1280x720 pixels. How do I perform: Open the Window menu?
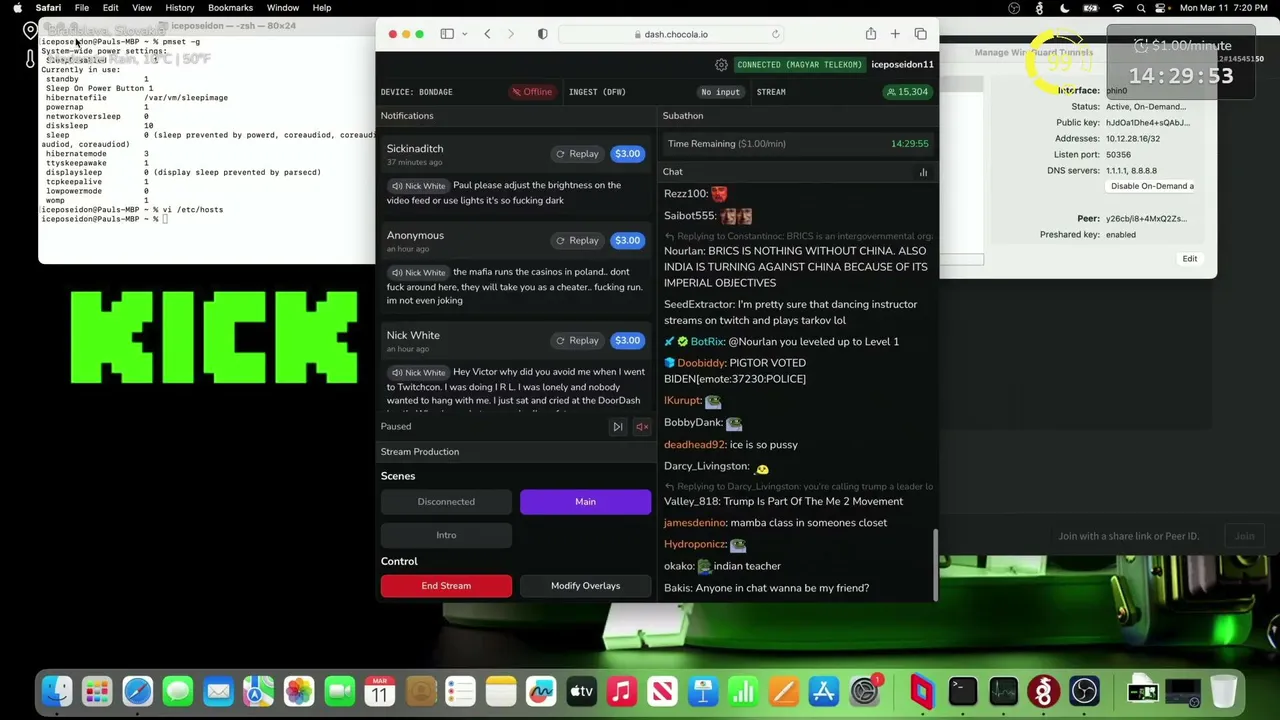tap(283, 8)
